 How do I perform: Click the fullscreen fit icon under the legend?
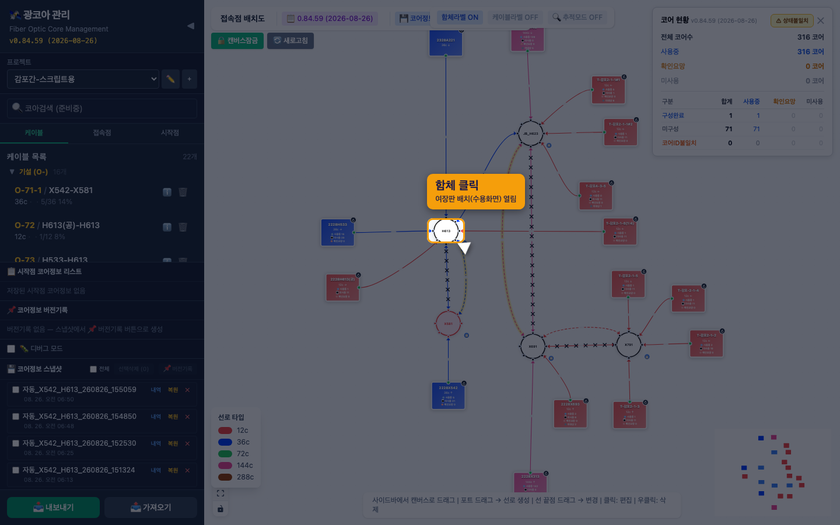point(220,493)
